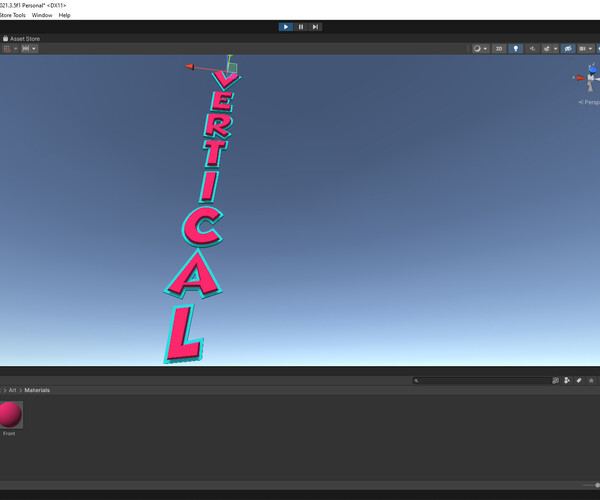Toggle scene audio
Screen dimensions: 600x500
click(532, 49)
